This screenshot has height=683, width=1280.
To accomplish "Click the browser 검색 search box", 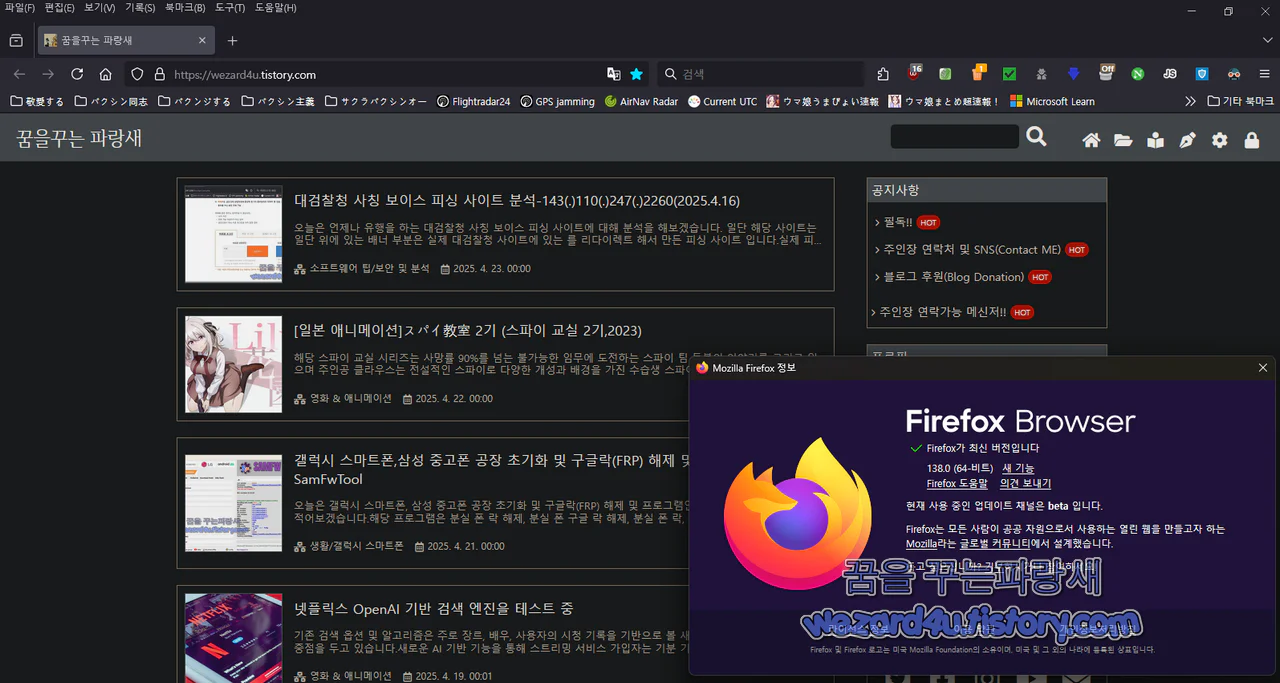I will click(760, 74).
